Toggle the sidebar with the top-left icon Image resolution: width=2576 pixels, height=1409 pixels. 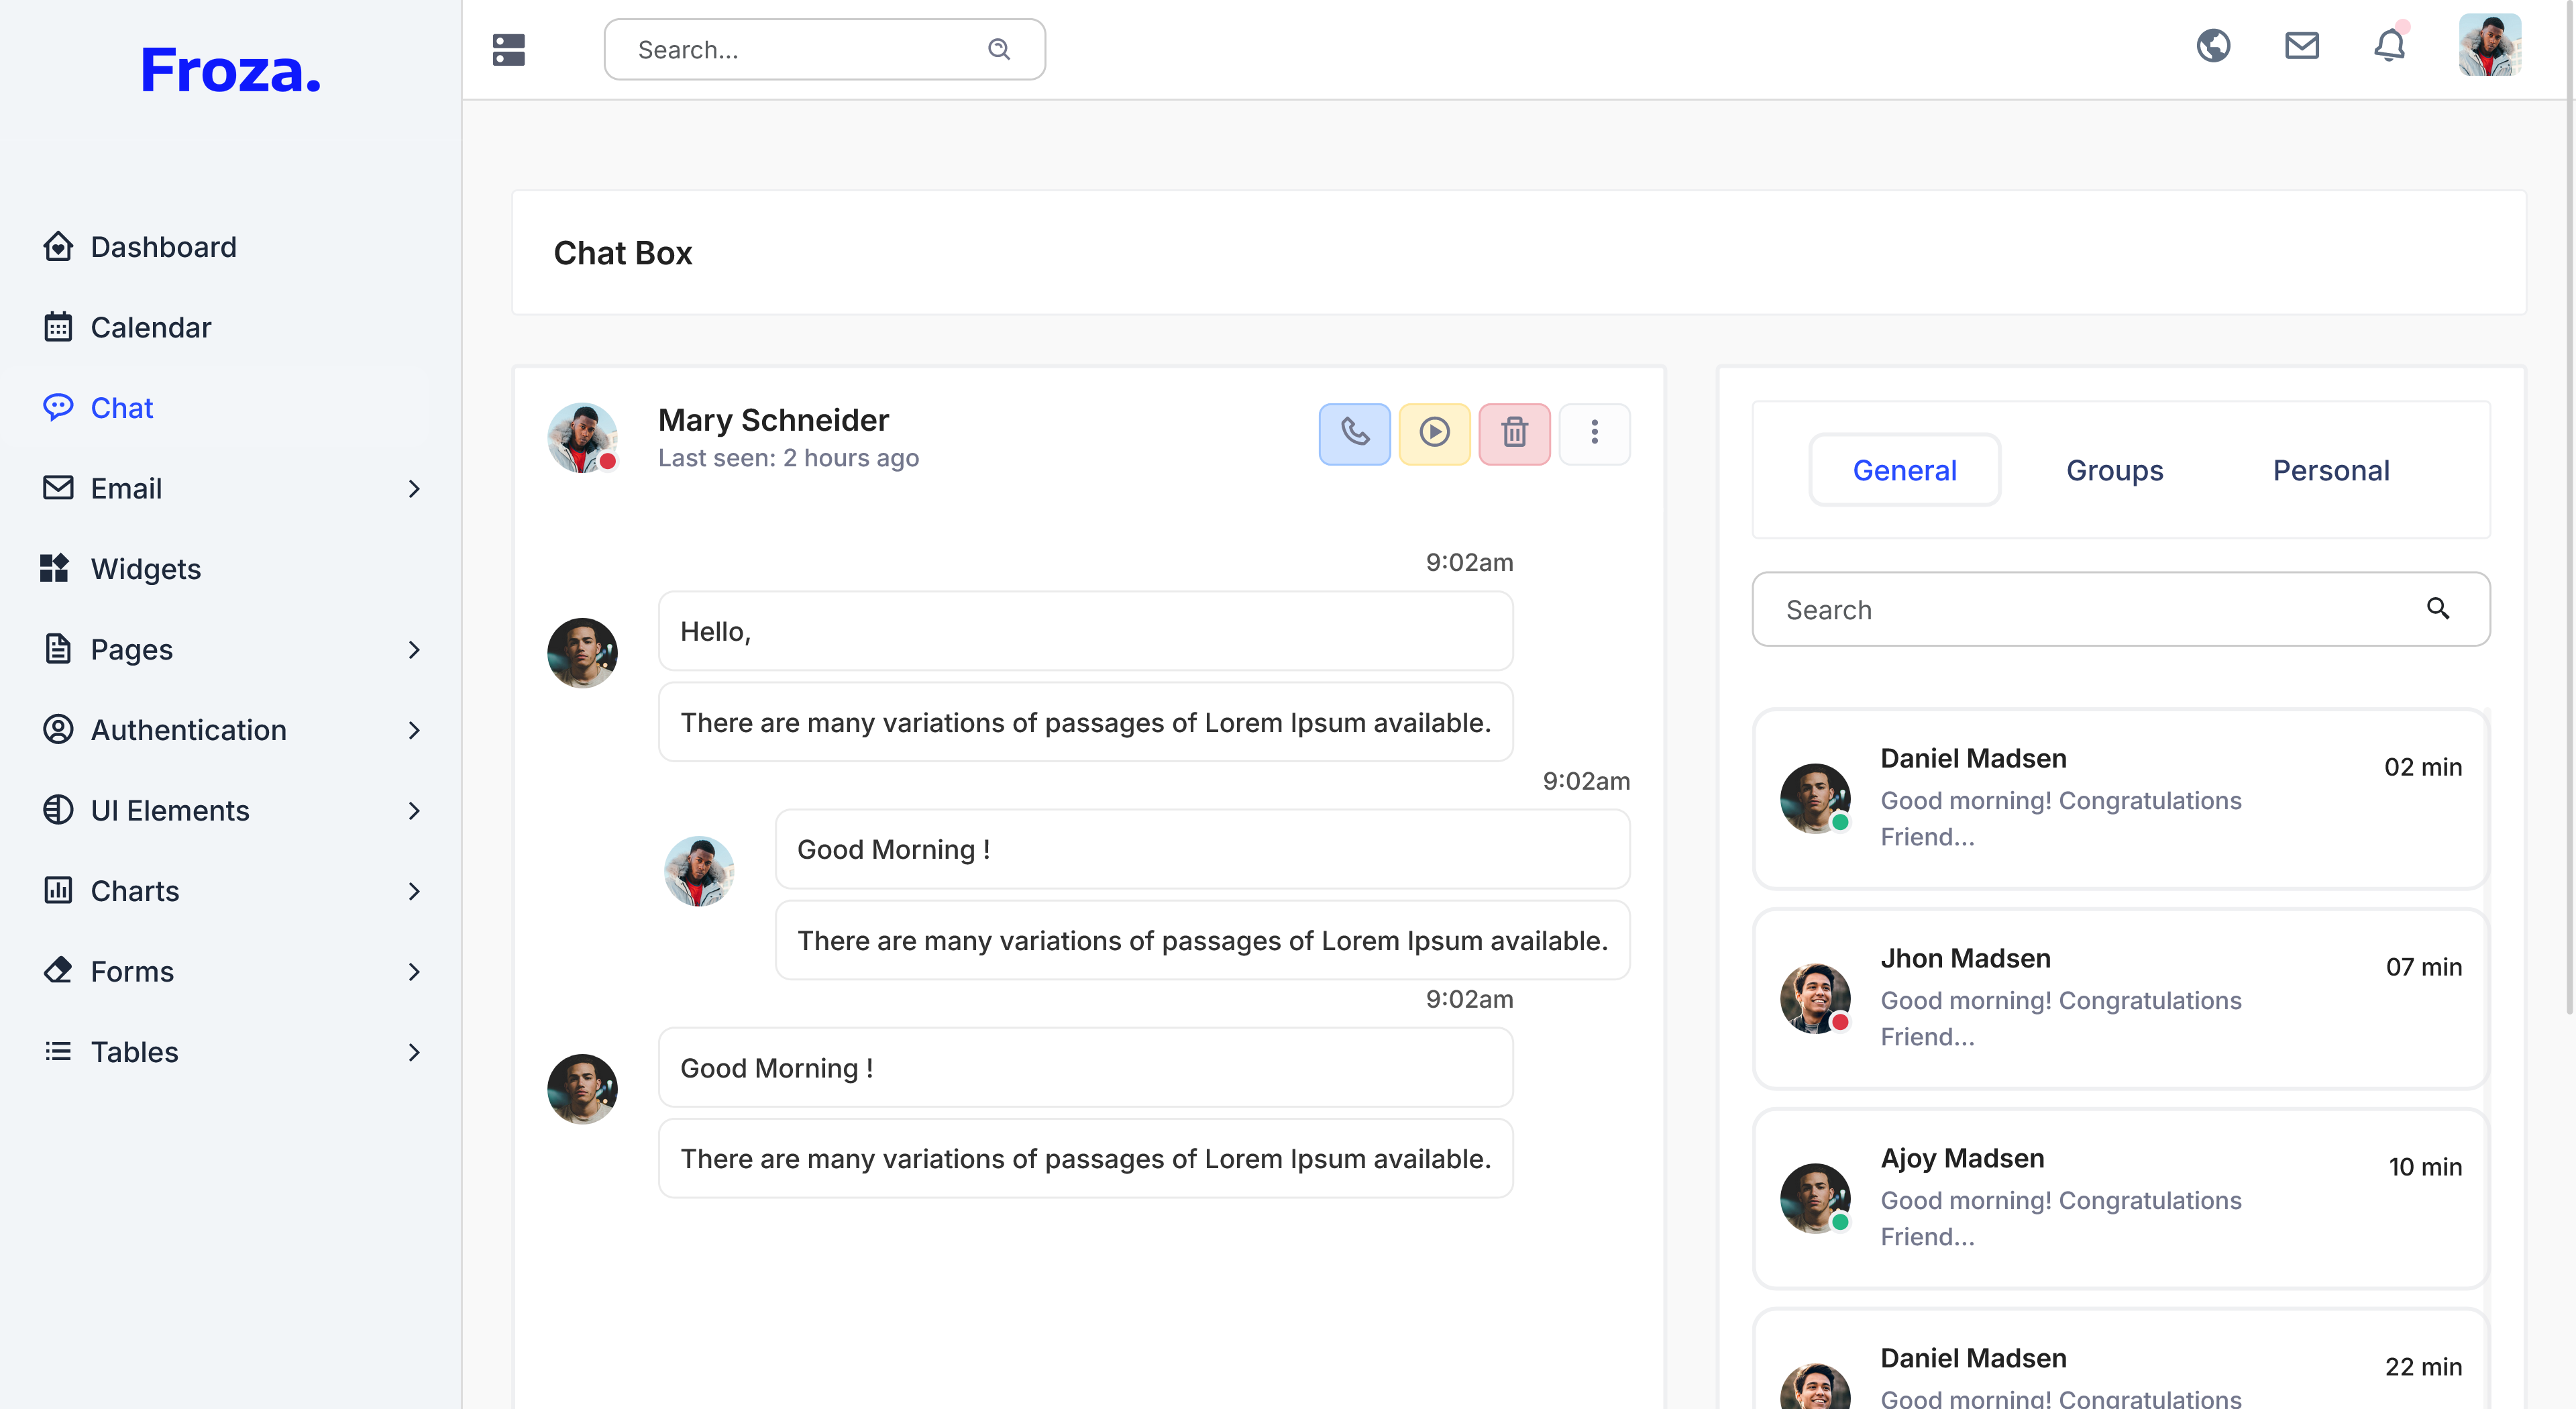[x=508, y=49]
